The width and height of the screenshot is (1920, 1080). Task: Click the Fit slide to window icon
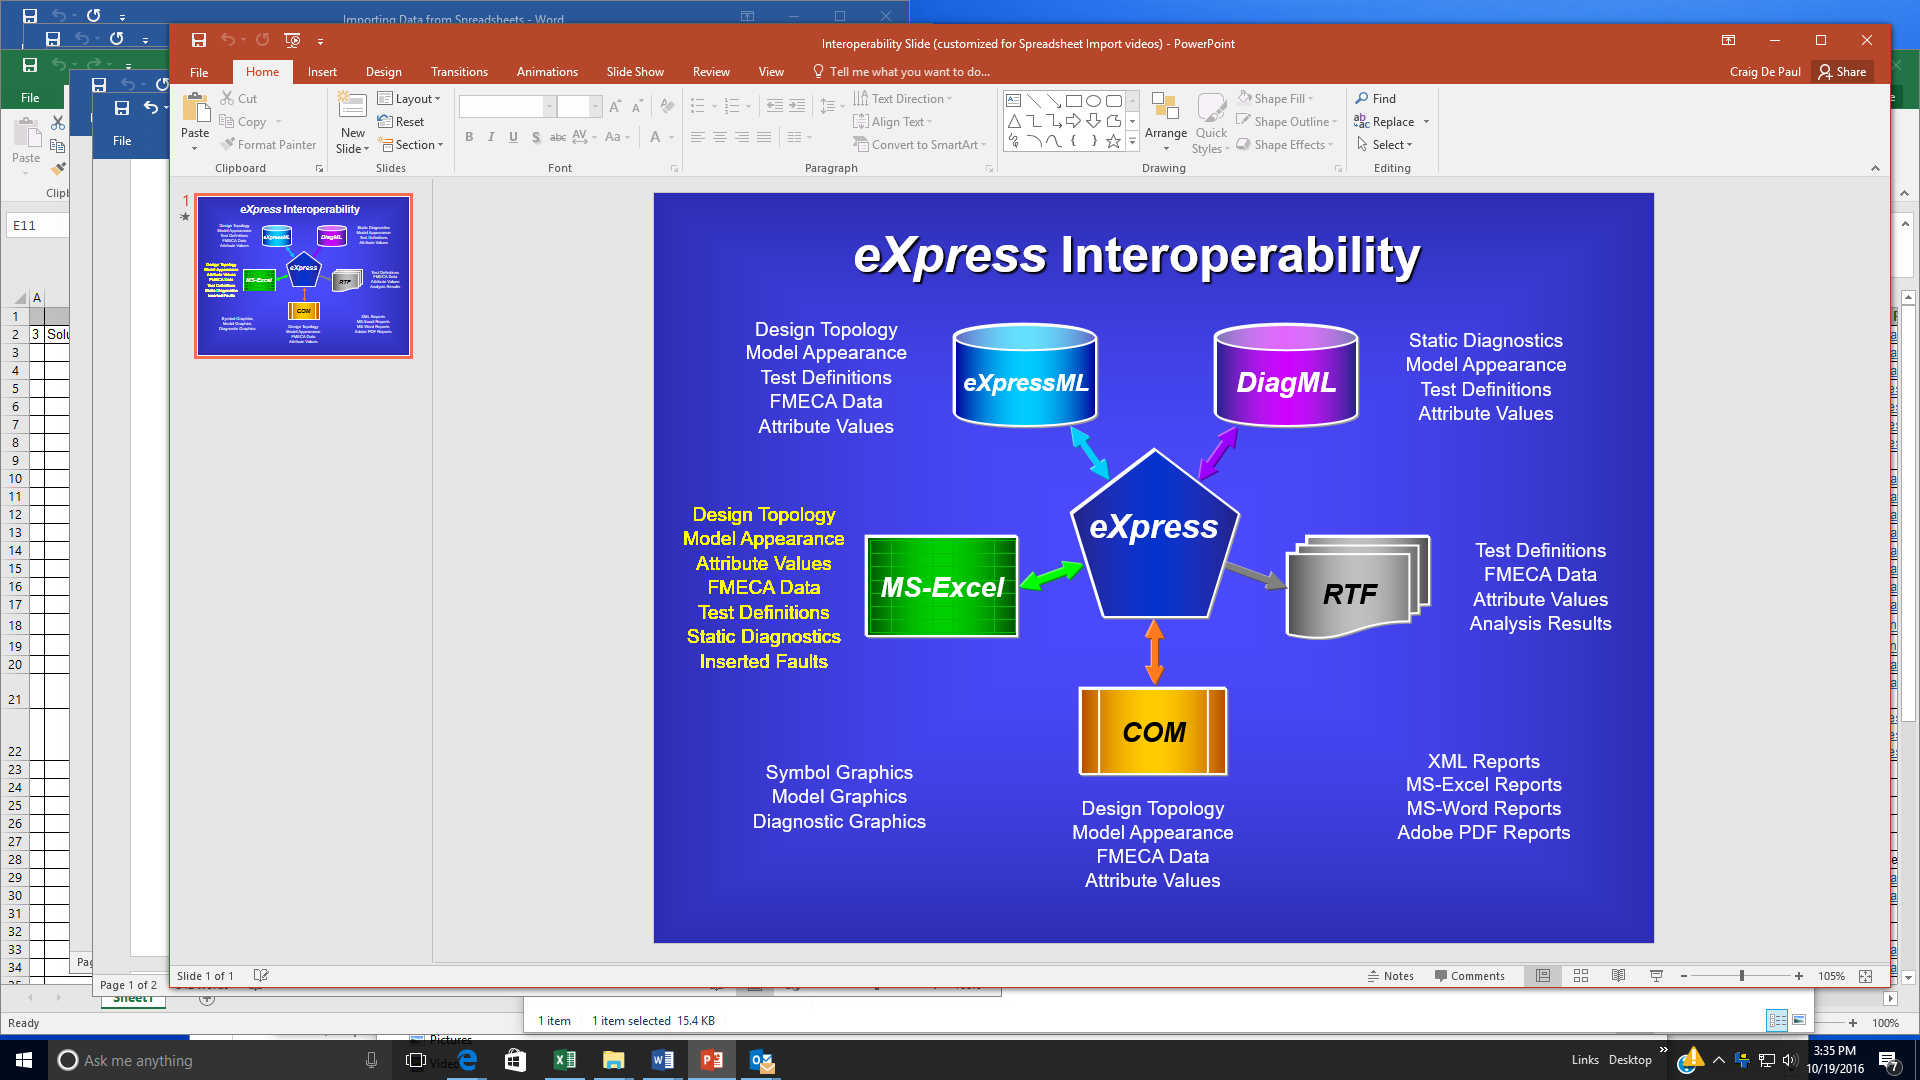(x=1865, y=976)
